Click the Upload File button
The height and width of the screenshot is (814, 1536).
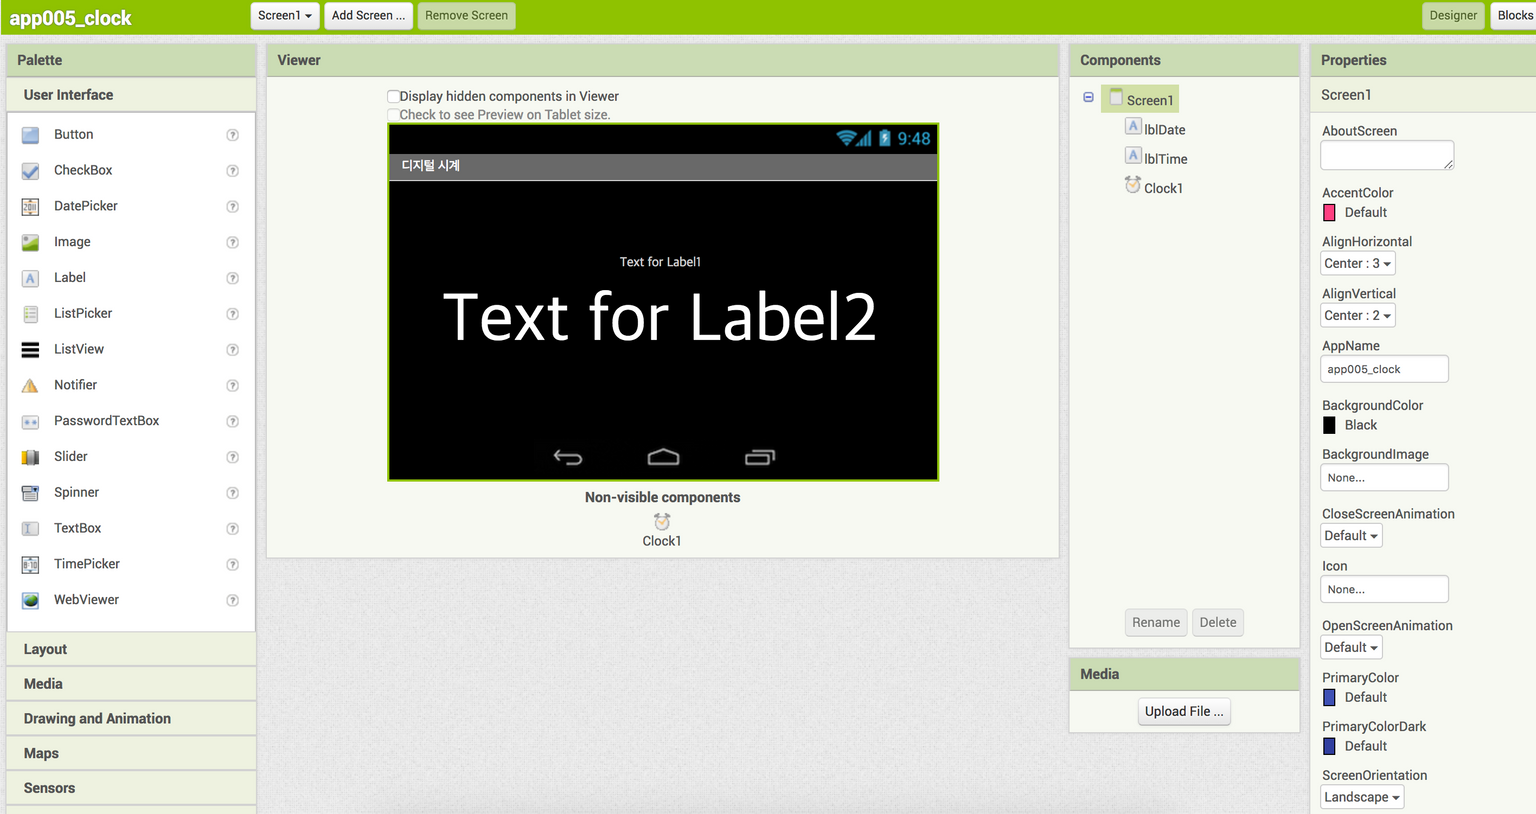[1184, 711]
